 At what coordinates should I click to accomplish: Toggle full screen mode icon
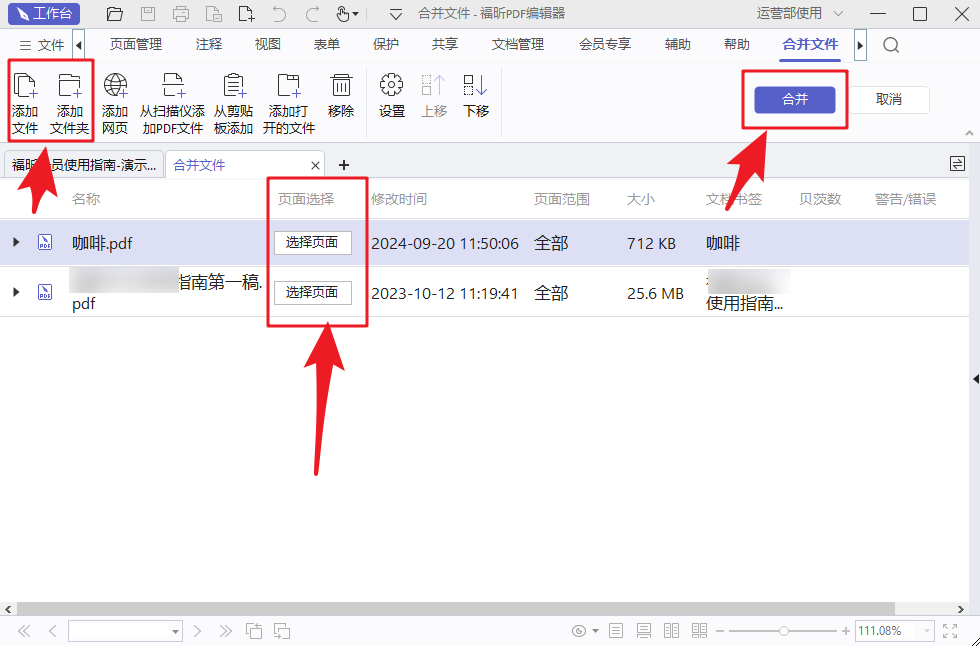[951, 631]
